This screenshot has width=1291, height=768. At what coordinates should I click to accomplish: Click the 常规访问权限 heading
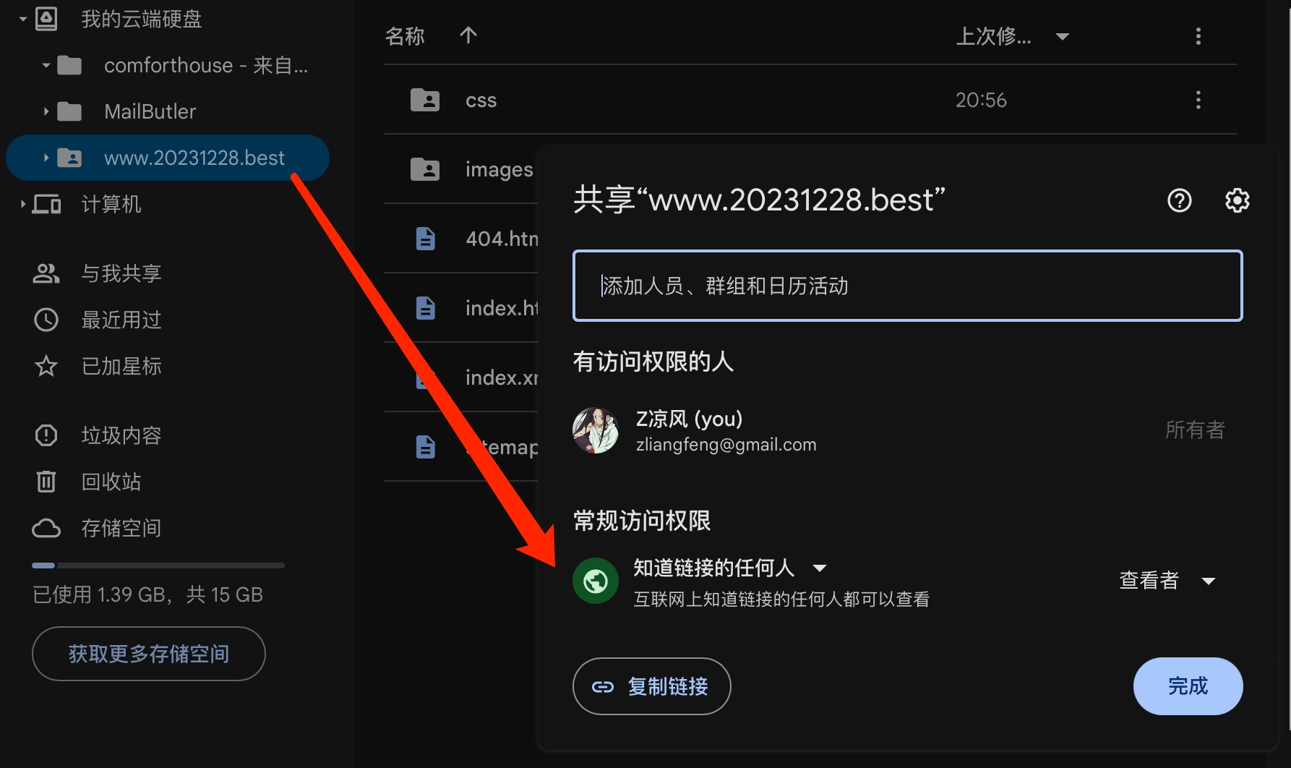(642, 521)
